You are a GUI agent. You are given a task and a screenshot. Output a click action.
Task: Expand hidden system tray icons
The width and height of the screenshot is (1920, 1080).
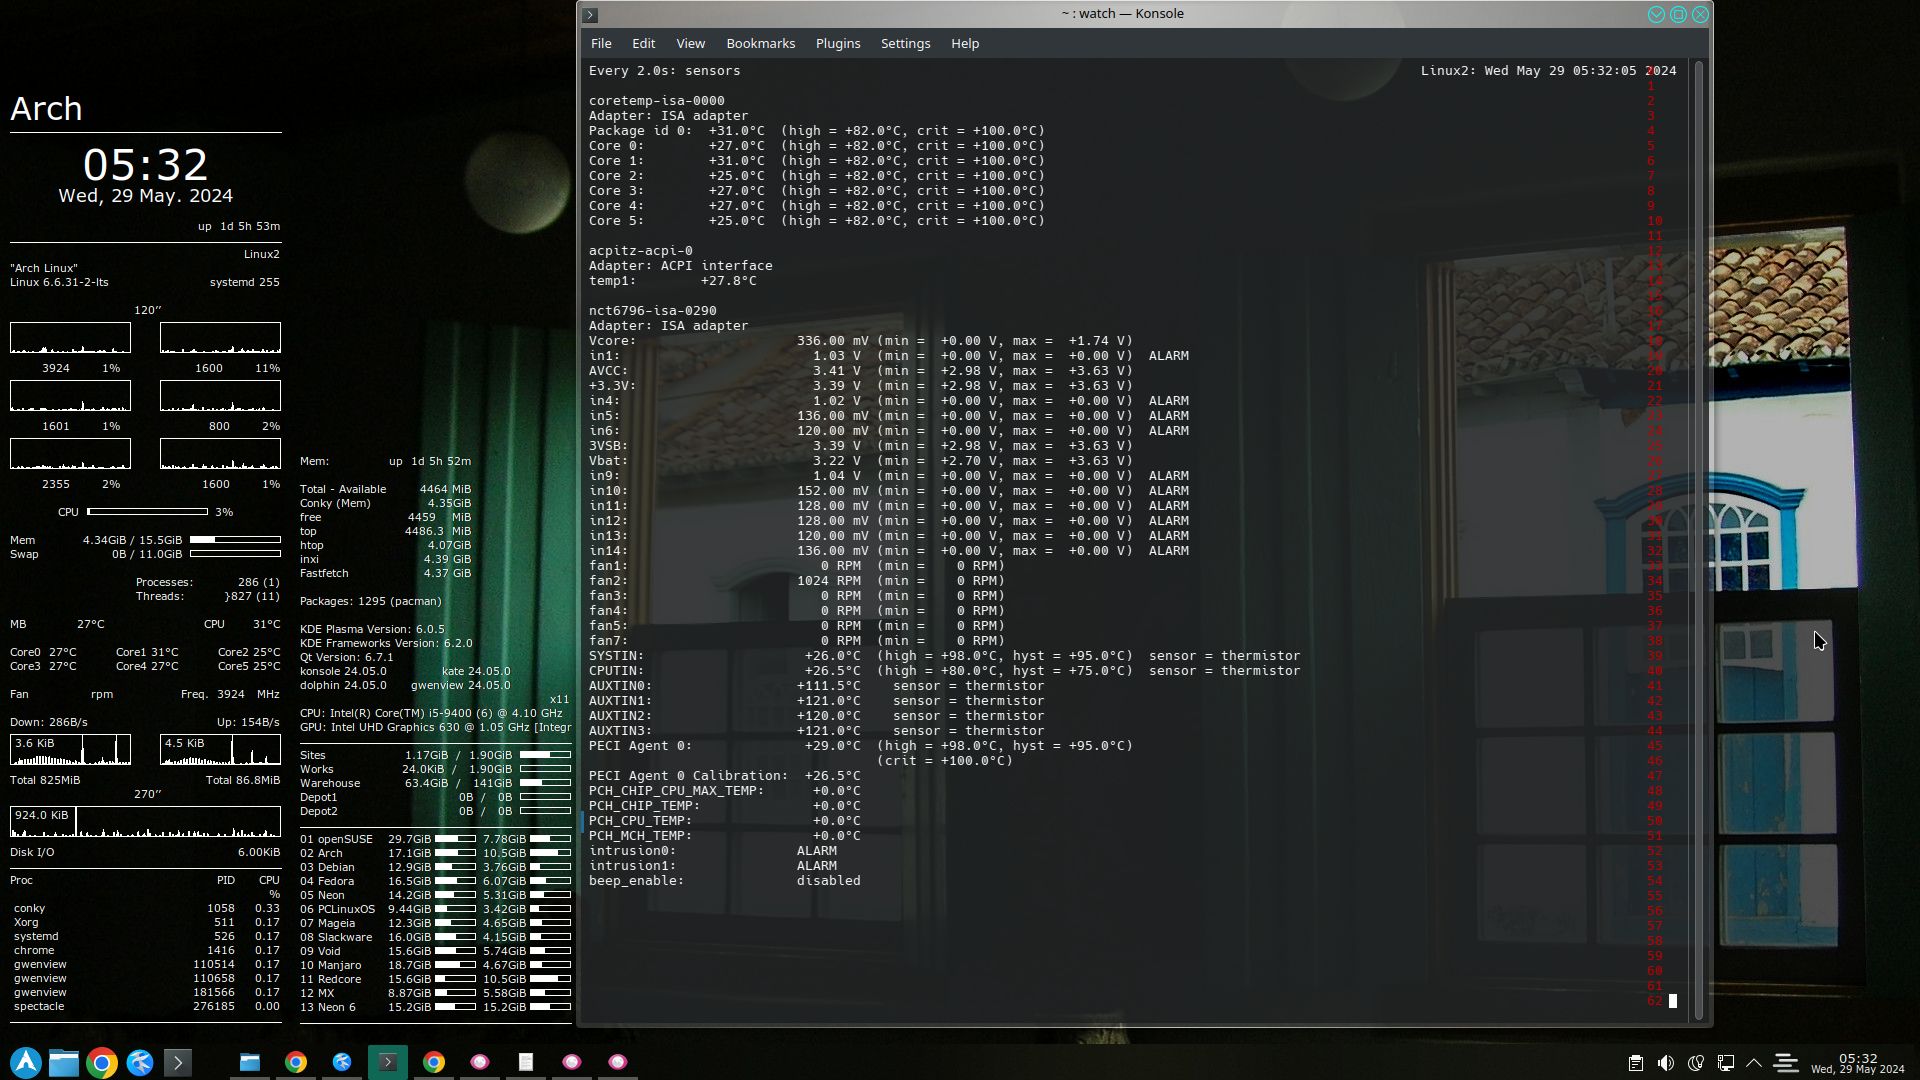[1754, 1063]
